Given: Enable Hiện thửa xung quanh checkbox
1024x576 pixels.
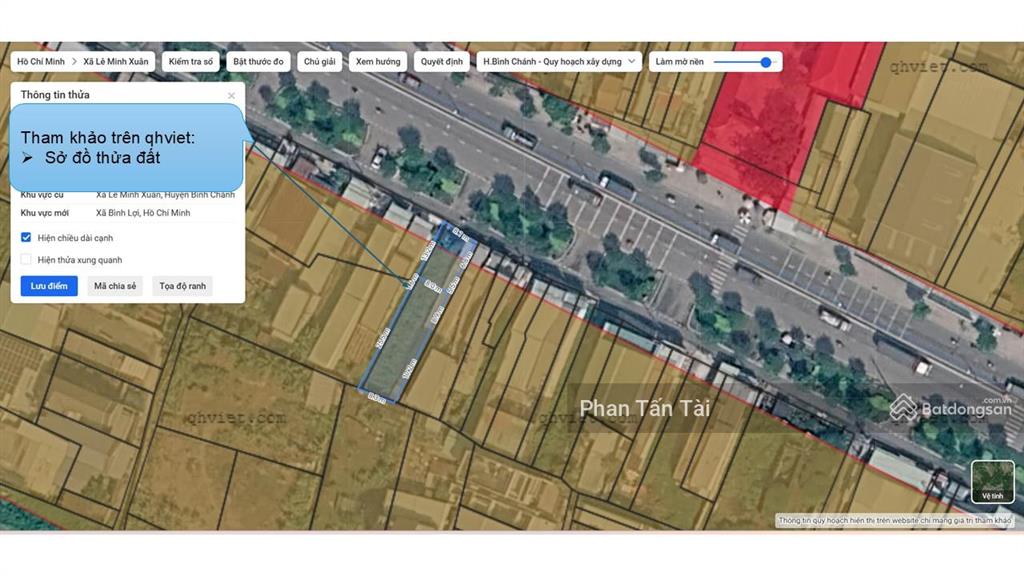Looking at the screenshot, I should (x=26, y=260).
